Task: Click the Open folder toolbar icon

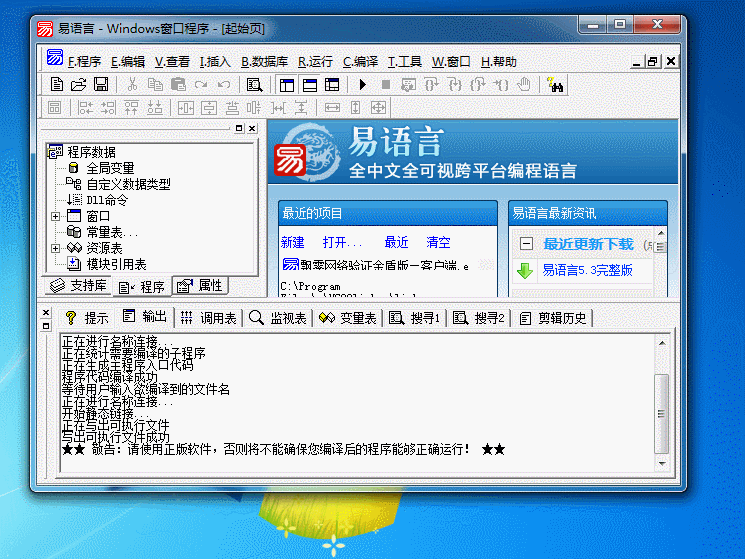Action: (x=78, y=85)
